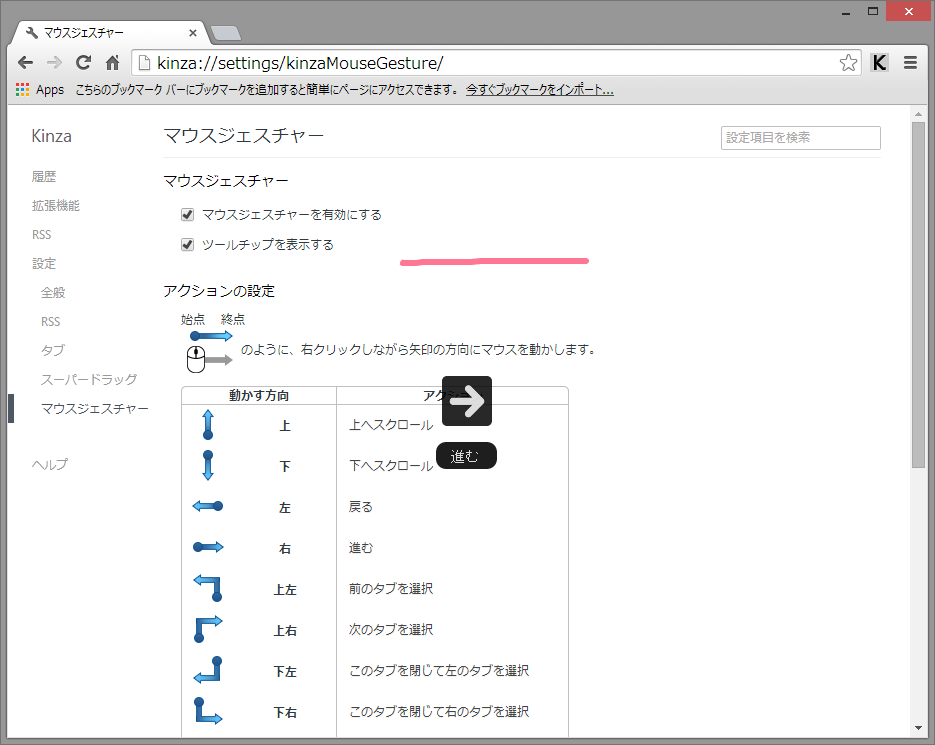Enable マウスジェスチャーを有効にする checkbox
Image resolution: width=935 pixels, height=745 pixels.
[187, 213]
